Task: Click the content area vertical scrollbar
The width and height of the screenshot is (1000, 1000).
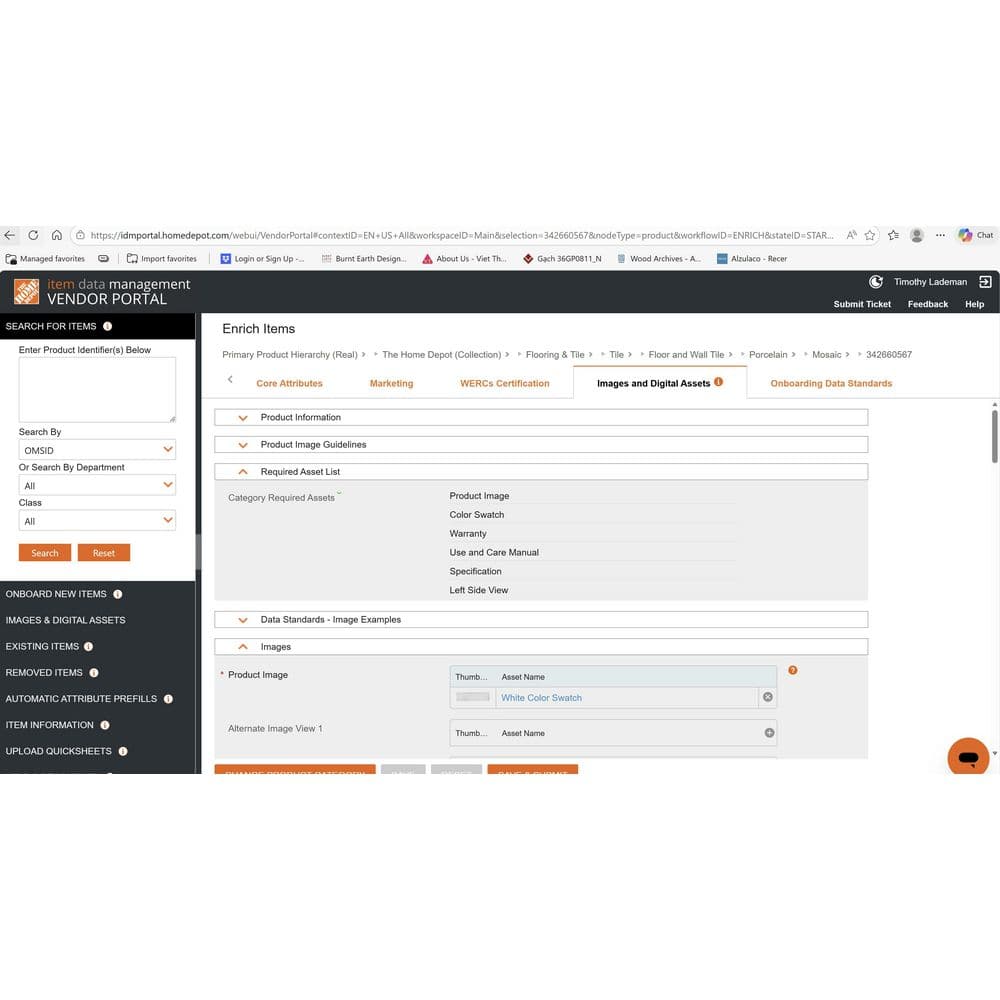Action: coord(994,436)
